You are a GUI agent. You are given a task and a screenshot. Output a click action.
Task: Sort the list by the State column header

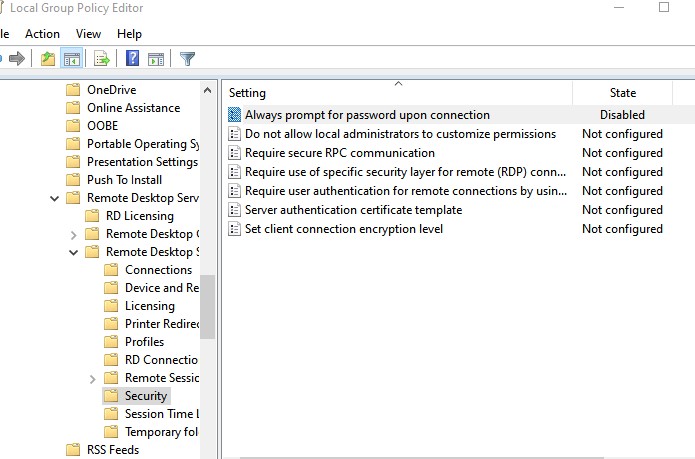[x=622, y=93]
